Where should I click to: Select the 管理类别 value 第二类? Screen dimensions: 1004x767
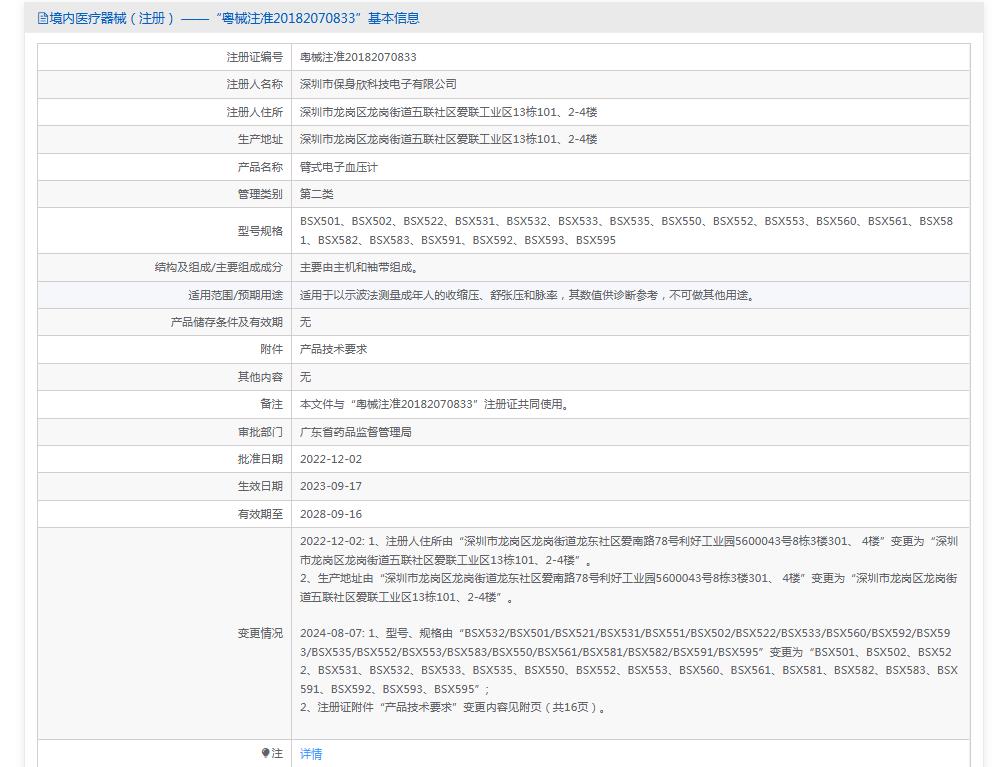[317, 193]
